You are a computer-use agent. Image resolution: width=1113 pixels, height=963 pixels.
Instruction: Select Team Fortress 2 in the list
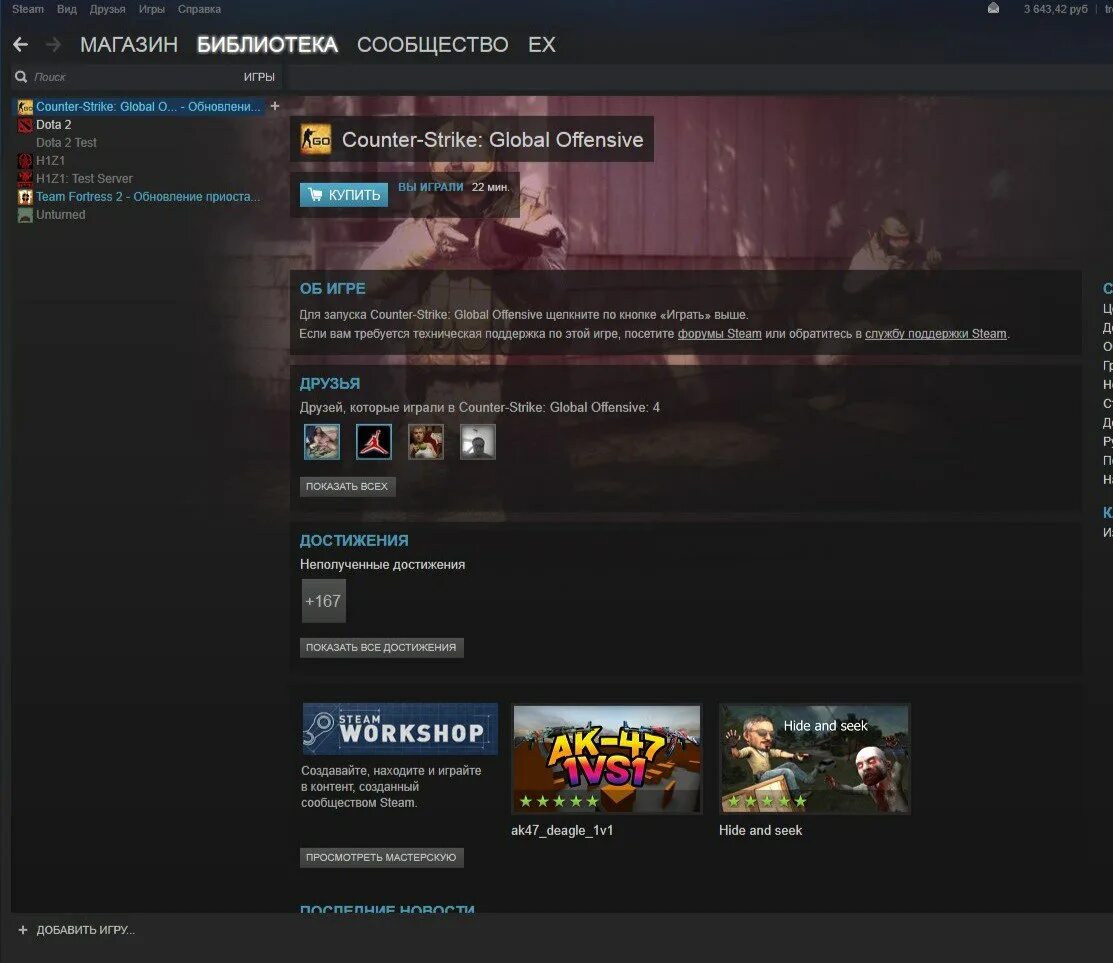(x=148, y=197)
